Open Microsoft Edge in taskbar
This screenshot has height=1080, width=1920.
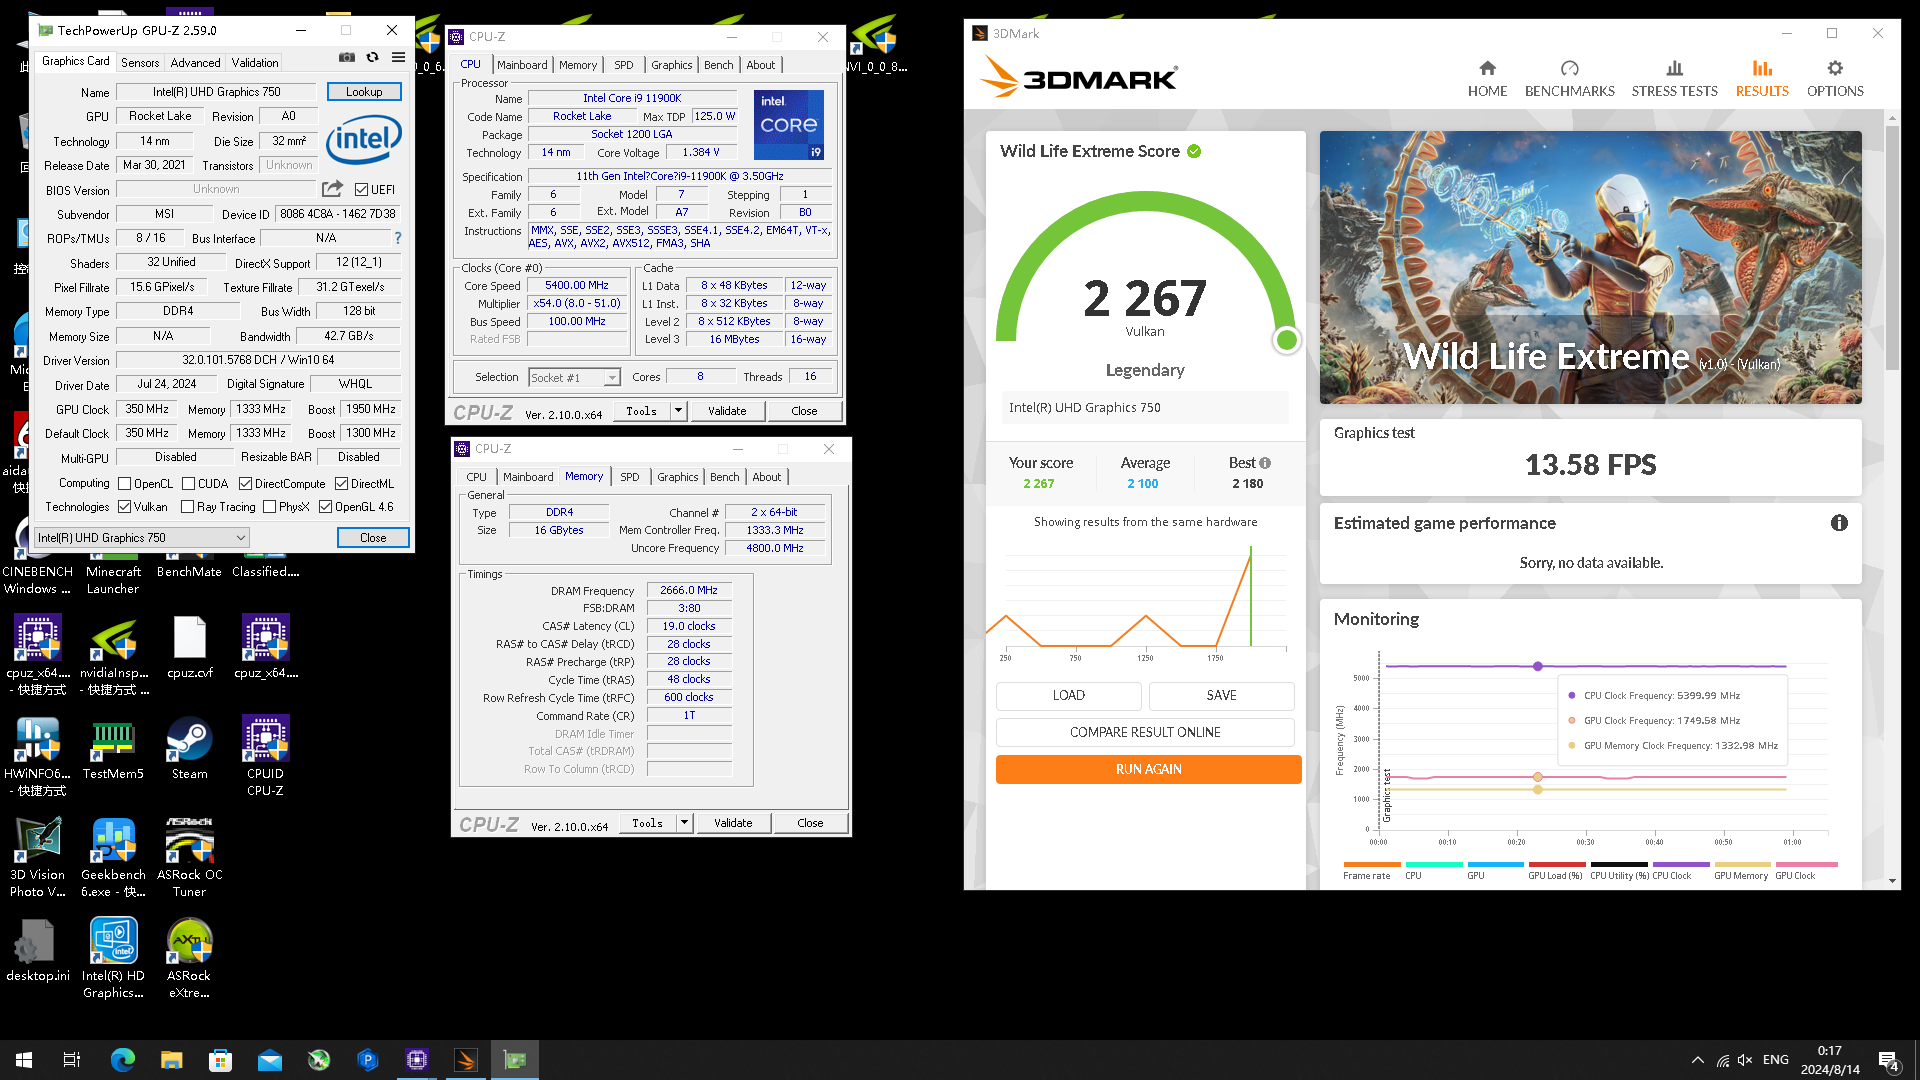point(122,1060)
